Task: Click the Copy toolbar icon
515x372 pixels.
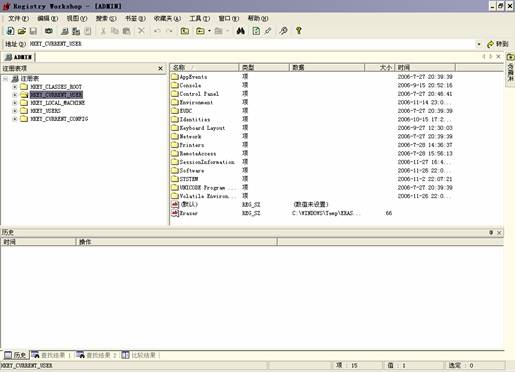Action: 115,31
